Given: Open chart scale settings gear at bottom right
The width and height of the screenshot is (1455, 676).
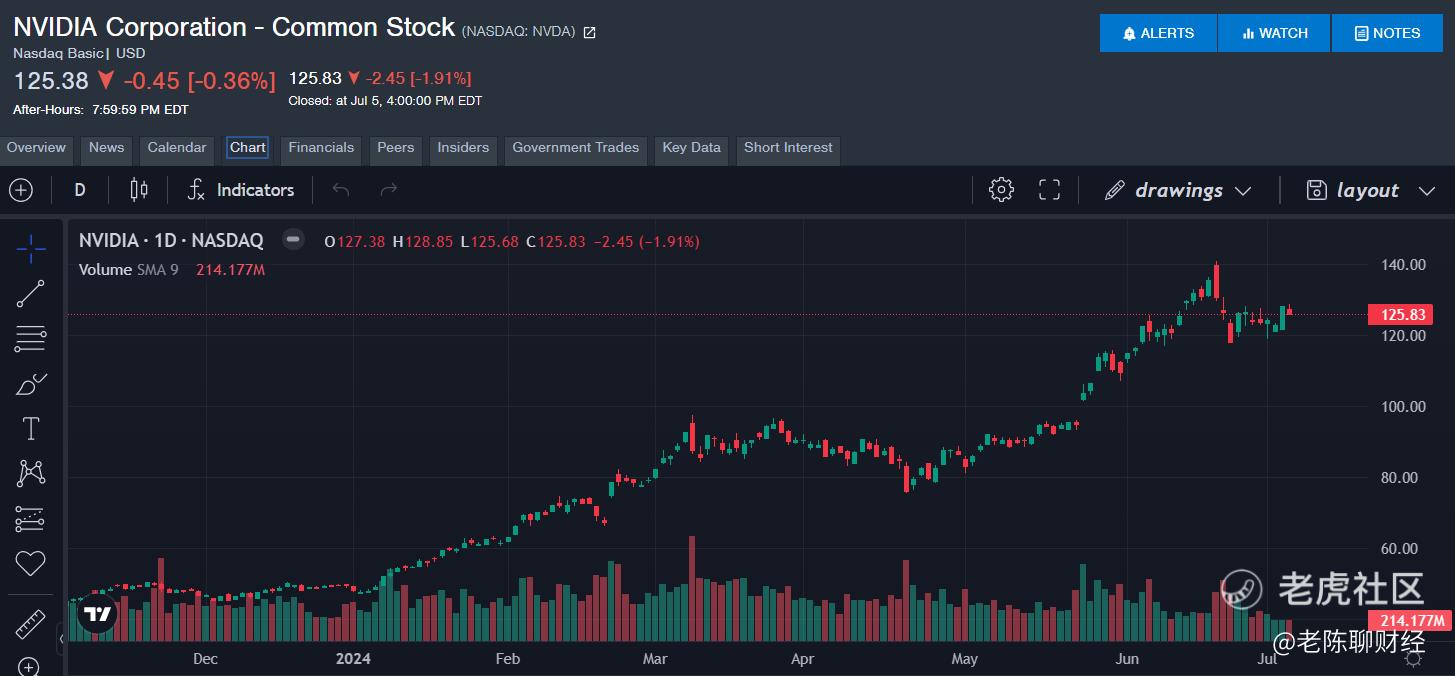Looking at the screenshot, I should point(1413,659).
